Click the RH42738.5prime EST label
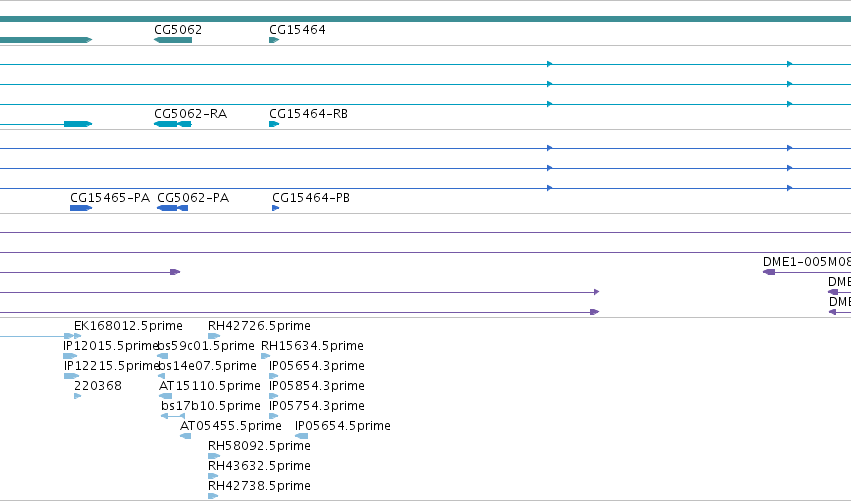Viewport: 851px width, 501px height. 259,486
